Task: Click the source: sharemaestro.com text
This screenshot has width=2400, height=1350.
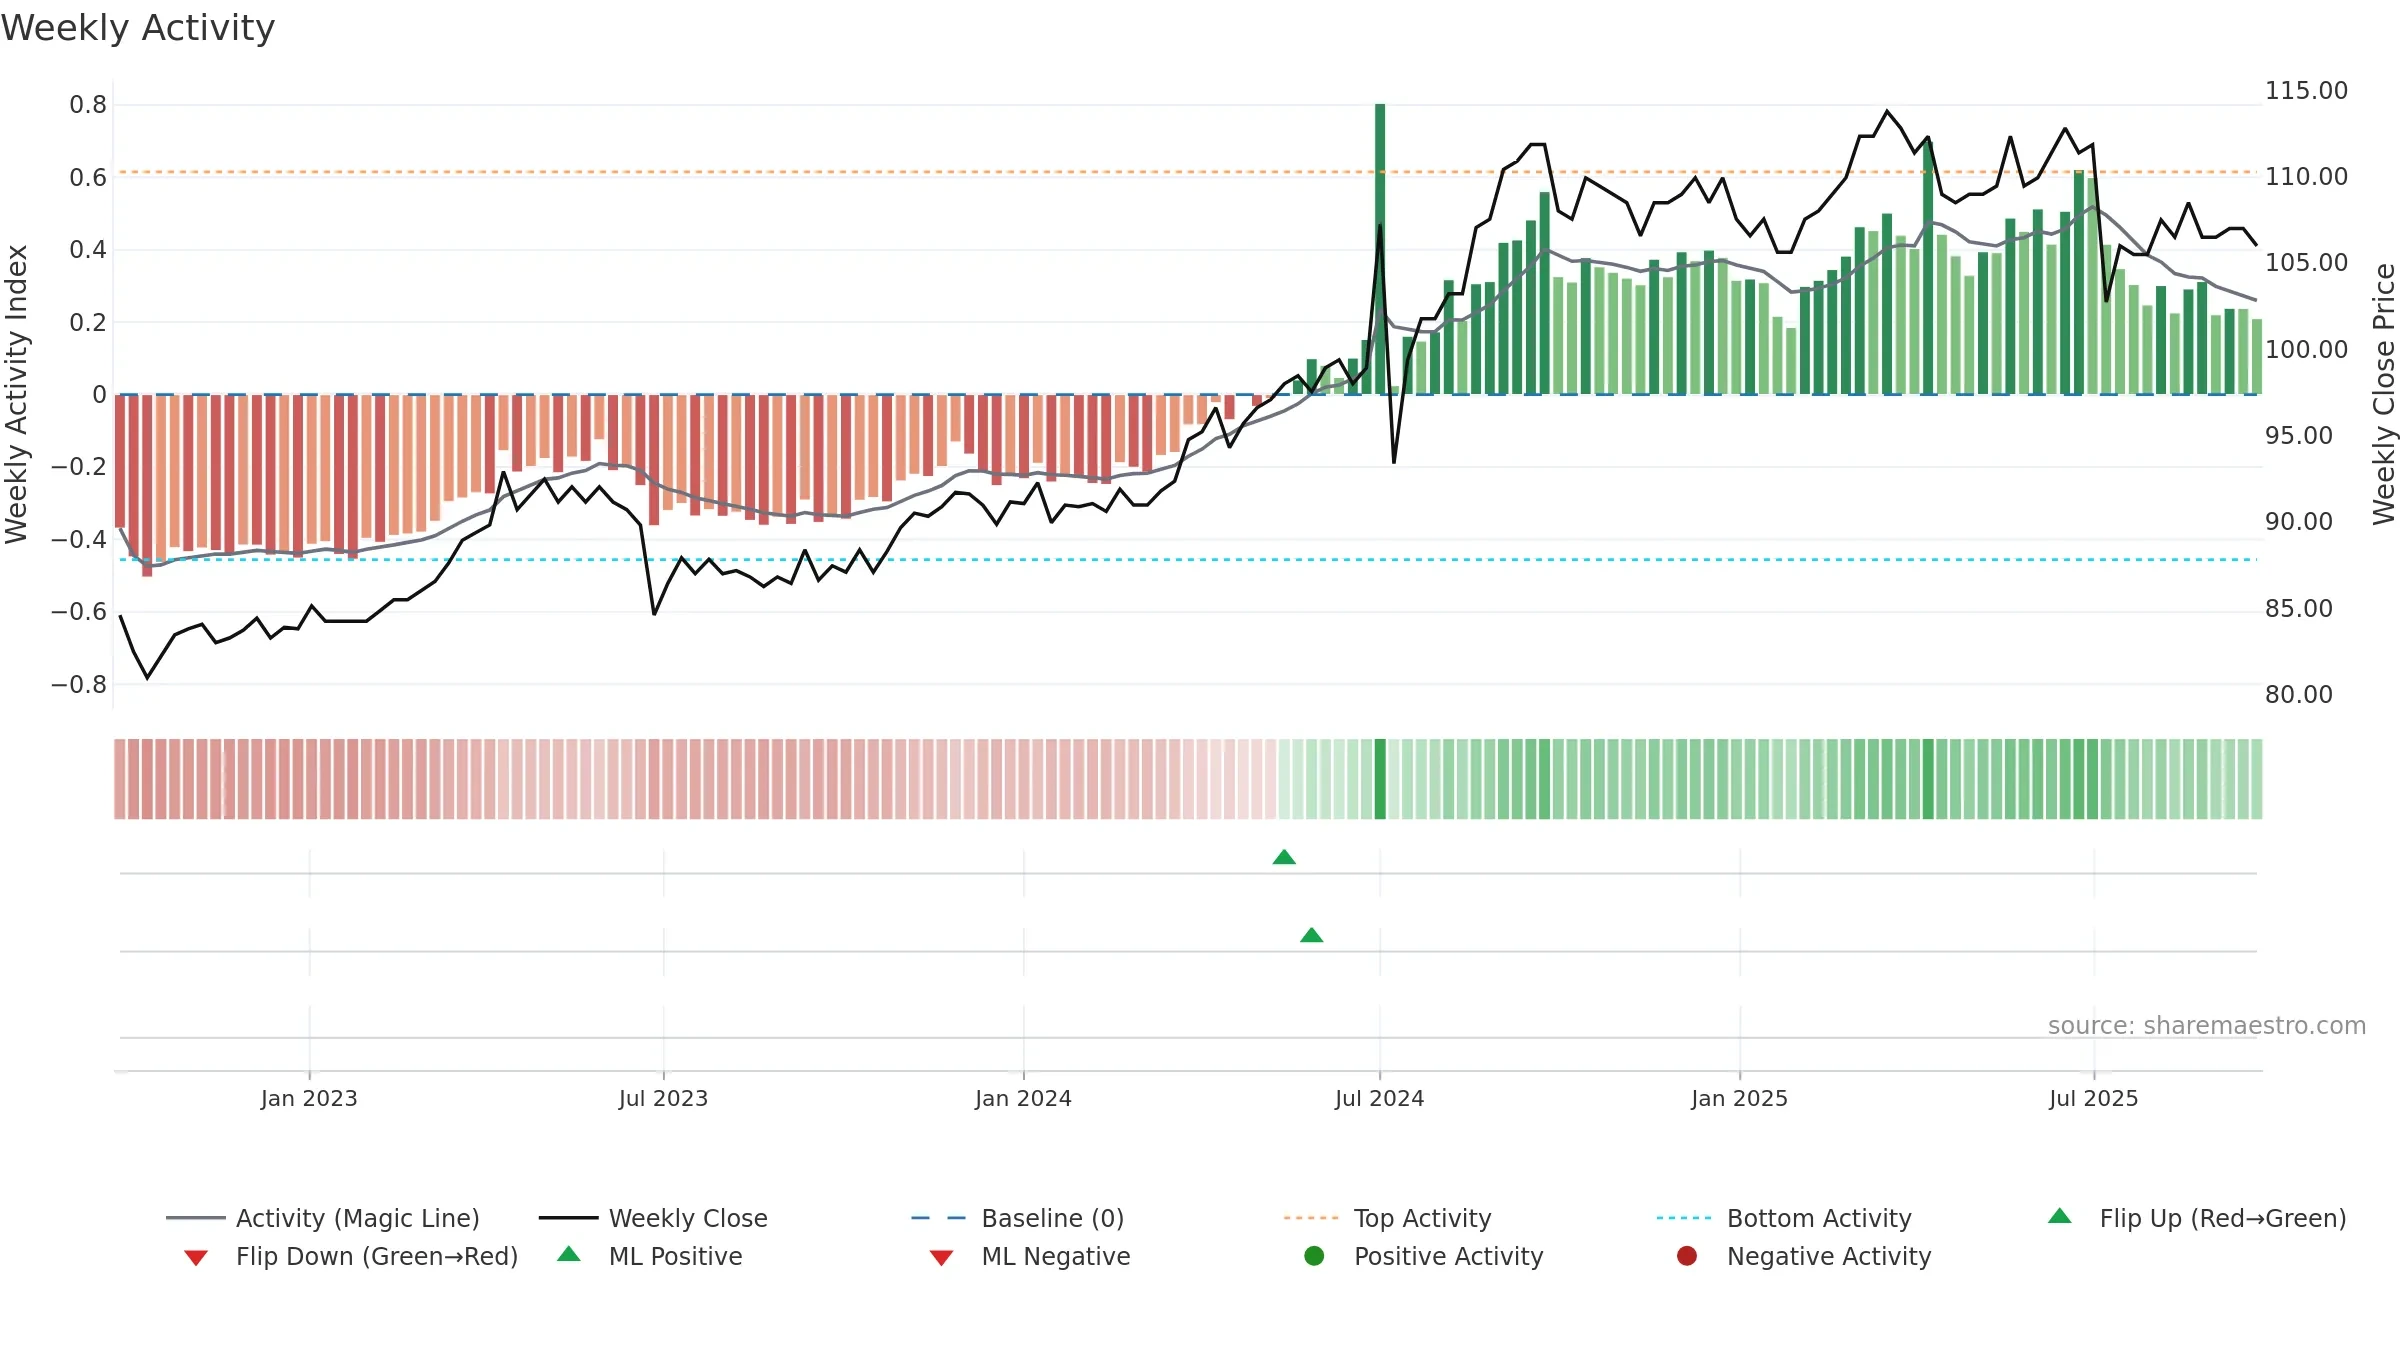Action: [x=2207, y=1026]
